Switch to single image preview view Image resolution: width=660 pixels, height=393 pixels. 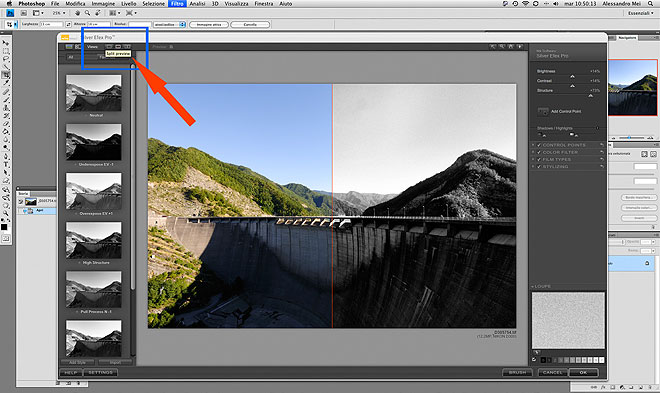109,47
